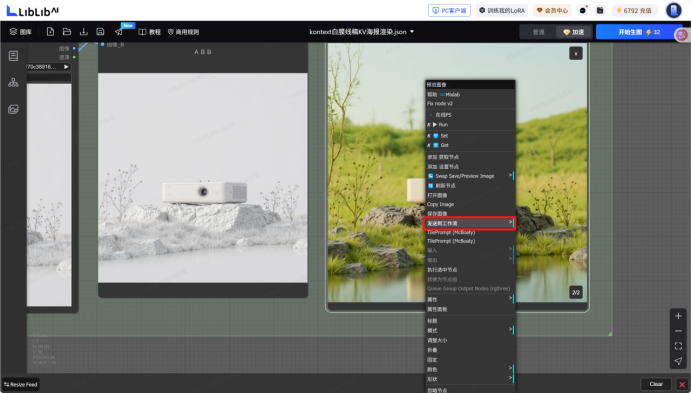Start generation with 开始生图 button
Screen dimensions: 691x393
(x=639, y=32)
